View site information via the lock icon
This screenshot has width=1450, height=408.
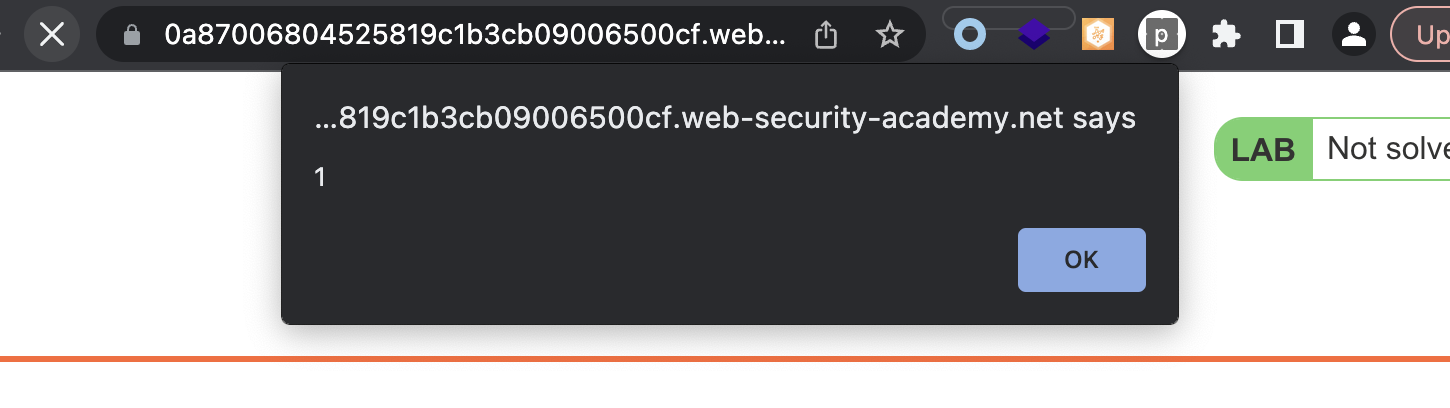[x=131, y=36]
